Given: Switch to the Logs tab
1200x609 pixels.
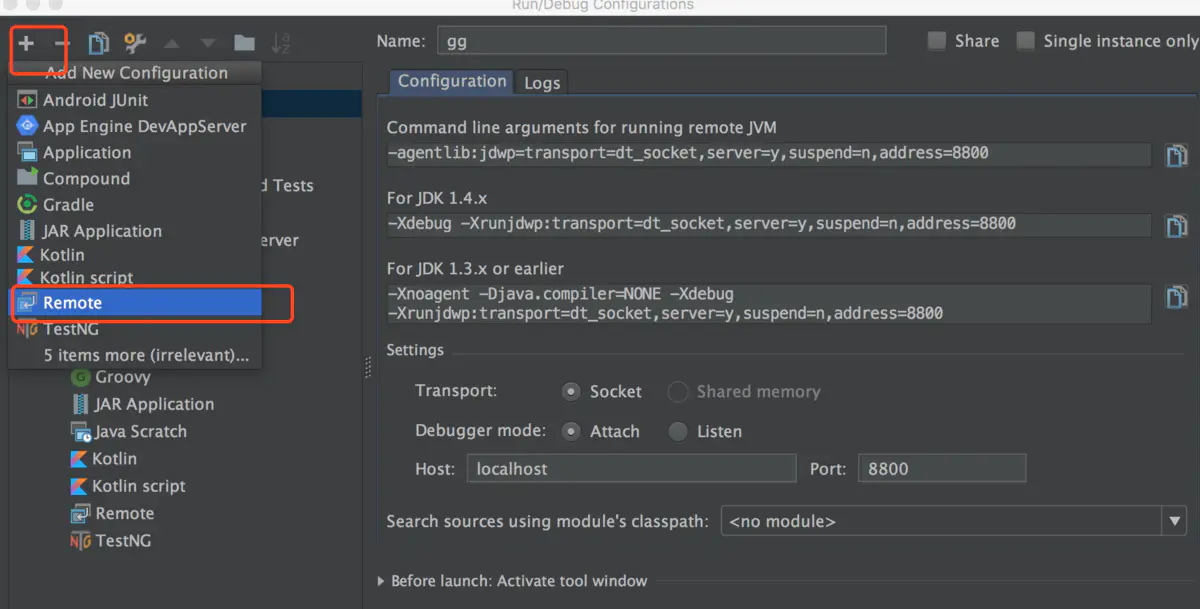Looking at the screenshot, I should coord(541,82).
